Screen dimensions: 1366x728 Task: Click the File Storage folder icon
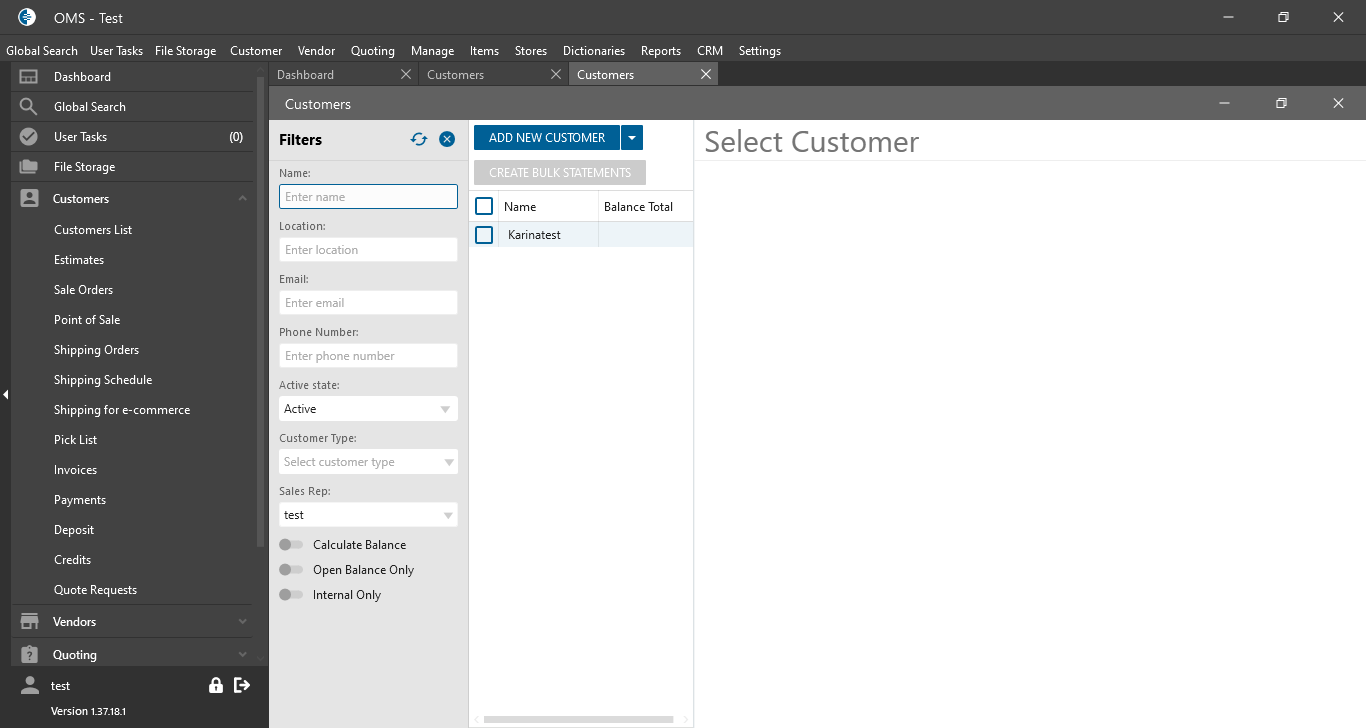click(29, 167)
